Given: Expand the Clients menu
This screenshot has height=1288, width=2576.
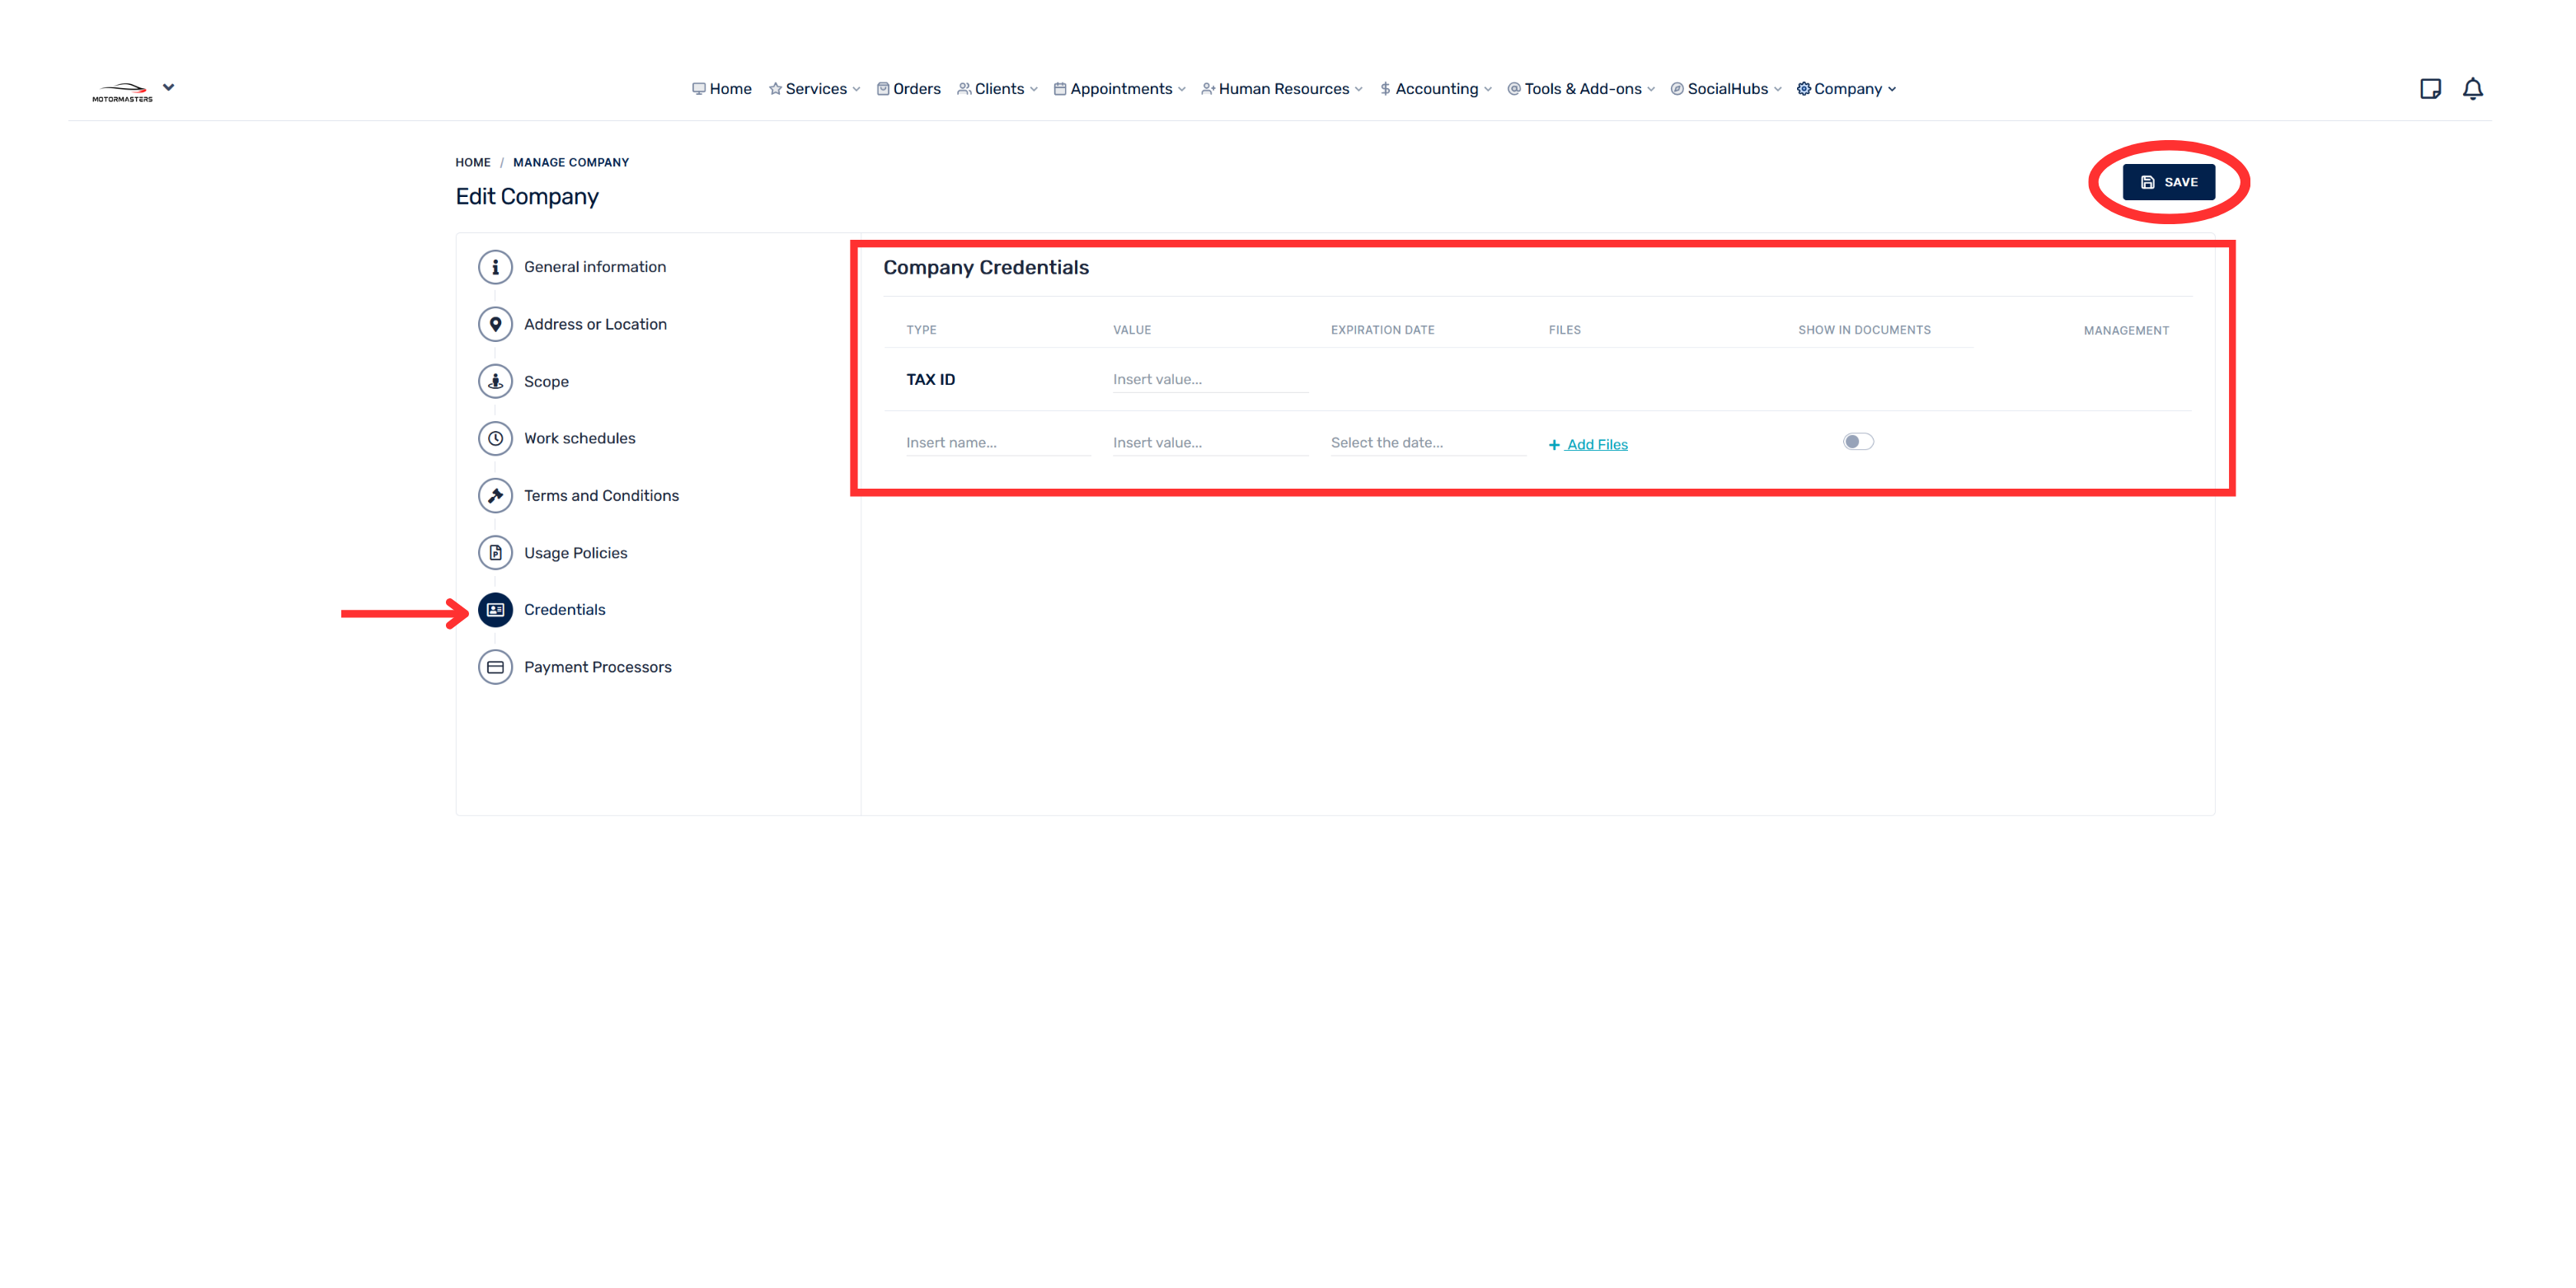Looking at the screenshot, I should click(997, 89).
